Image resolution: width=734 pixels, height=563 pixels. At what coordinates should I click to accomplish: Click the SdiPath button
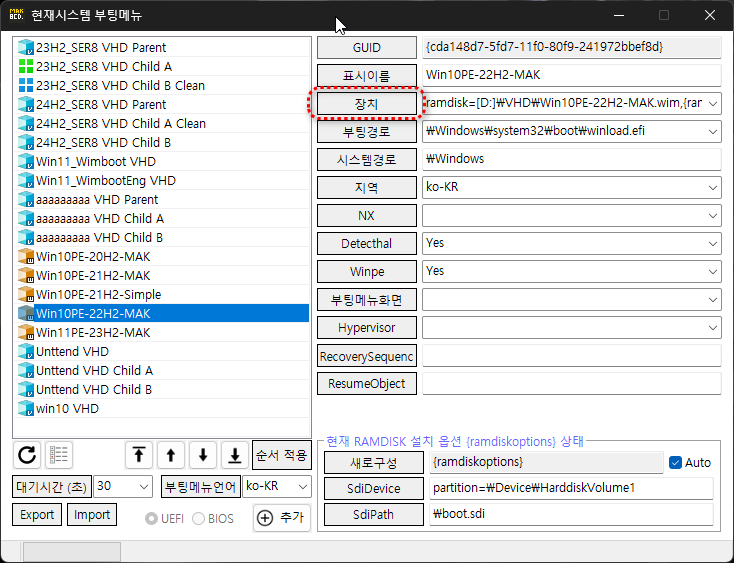(374, 515)
